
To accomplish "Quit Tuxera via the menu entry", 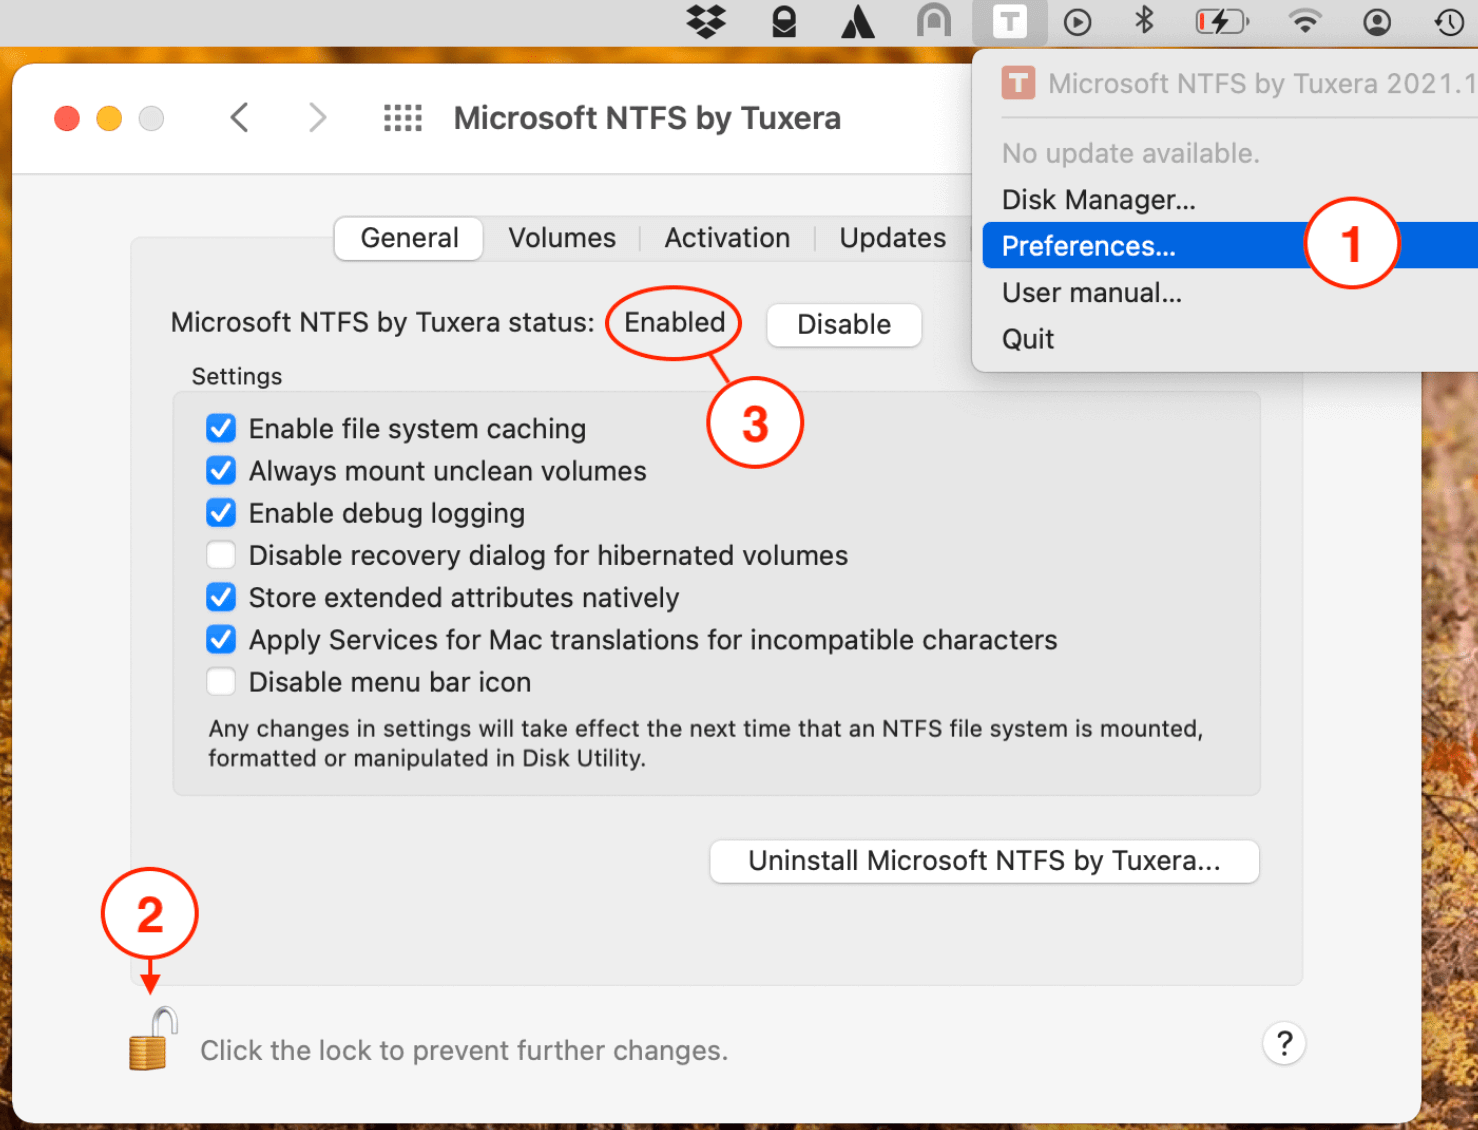I will [1028, 338].
